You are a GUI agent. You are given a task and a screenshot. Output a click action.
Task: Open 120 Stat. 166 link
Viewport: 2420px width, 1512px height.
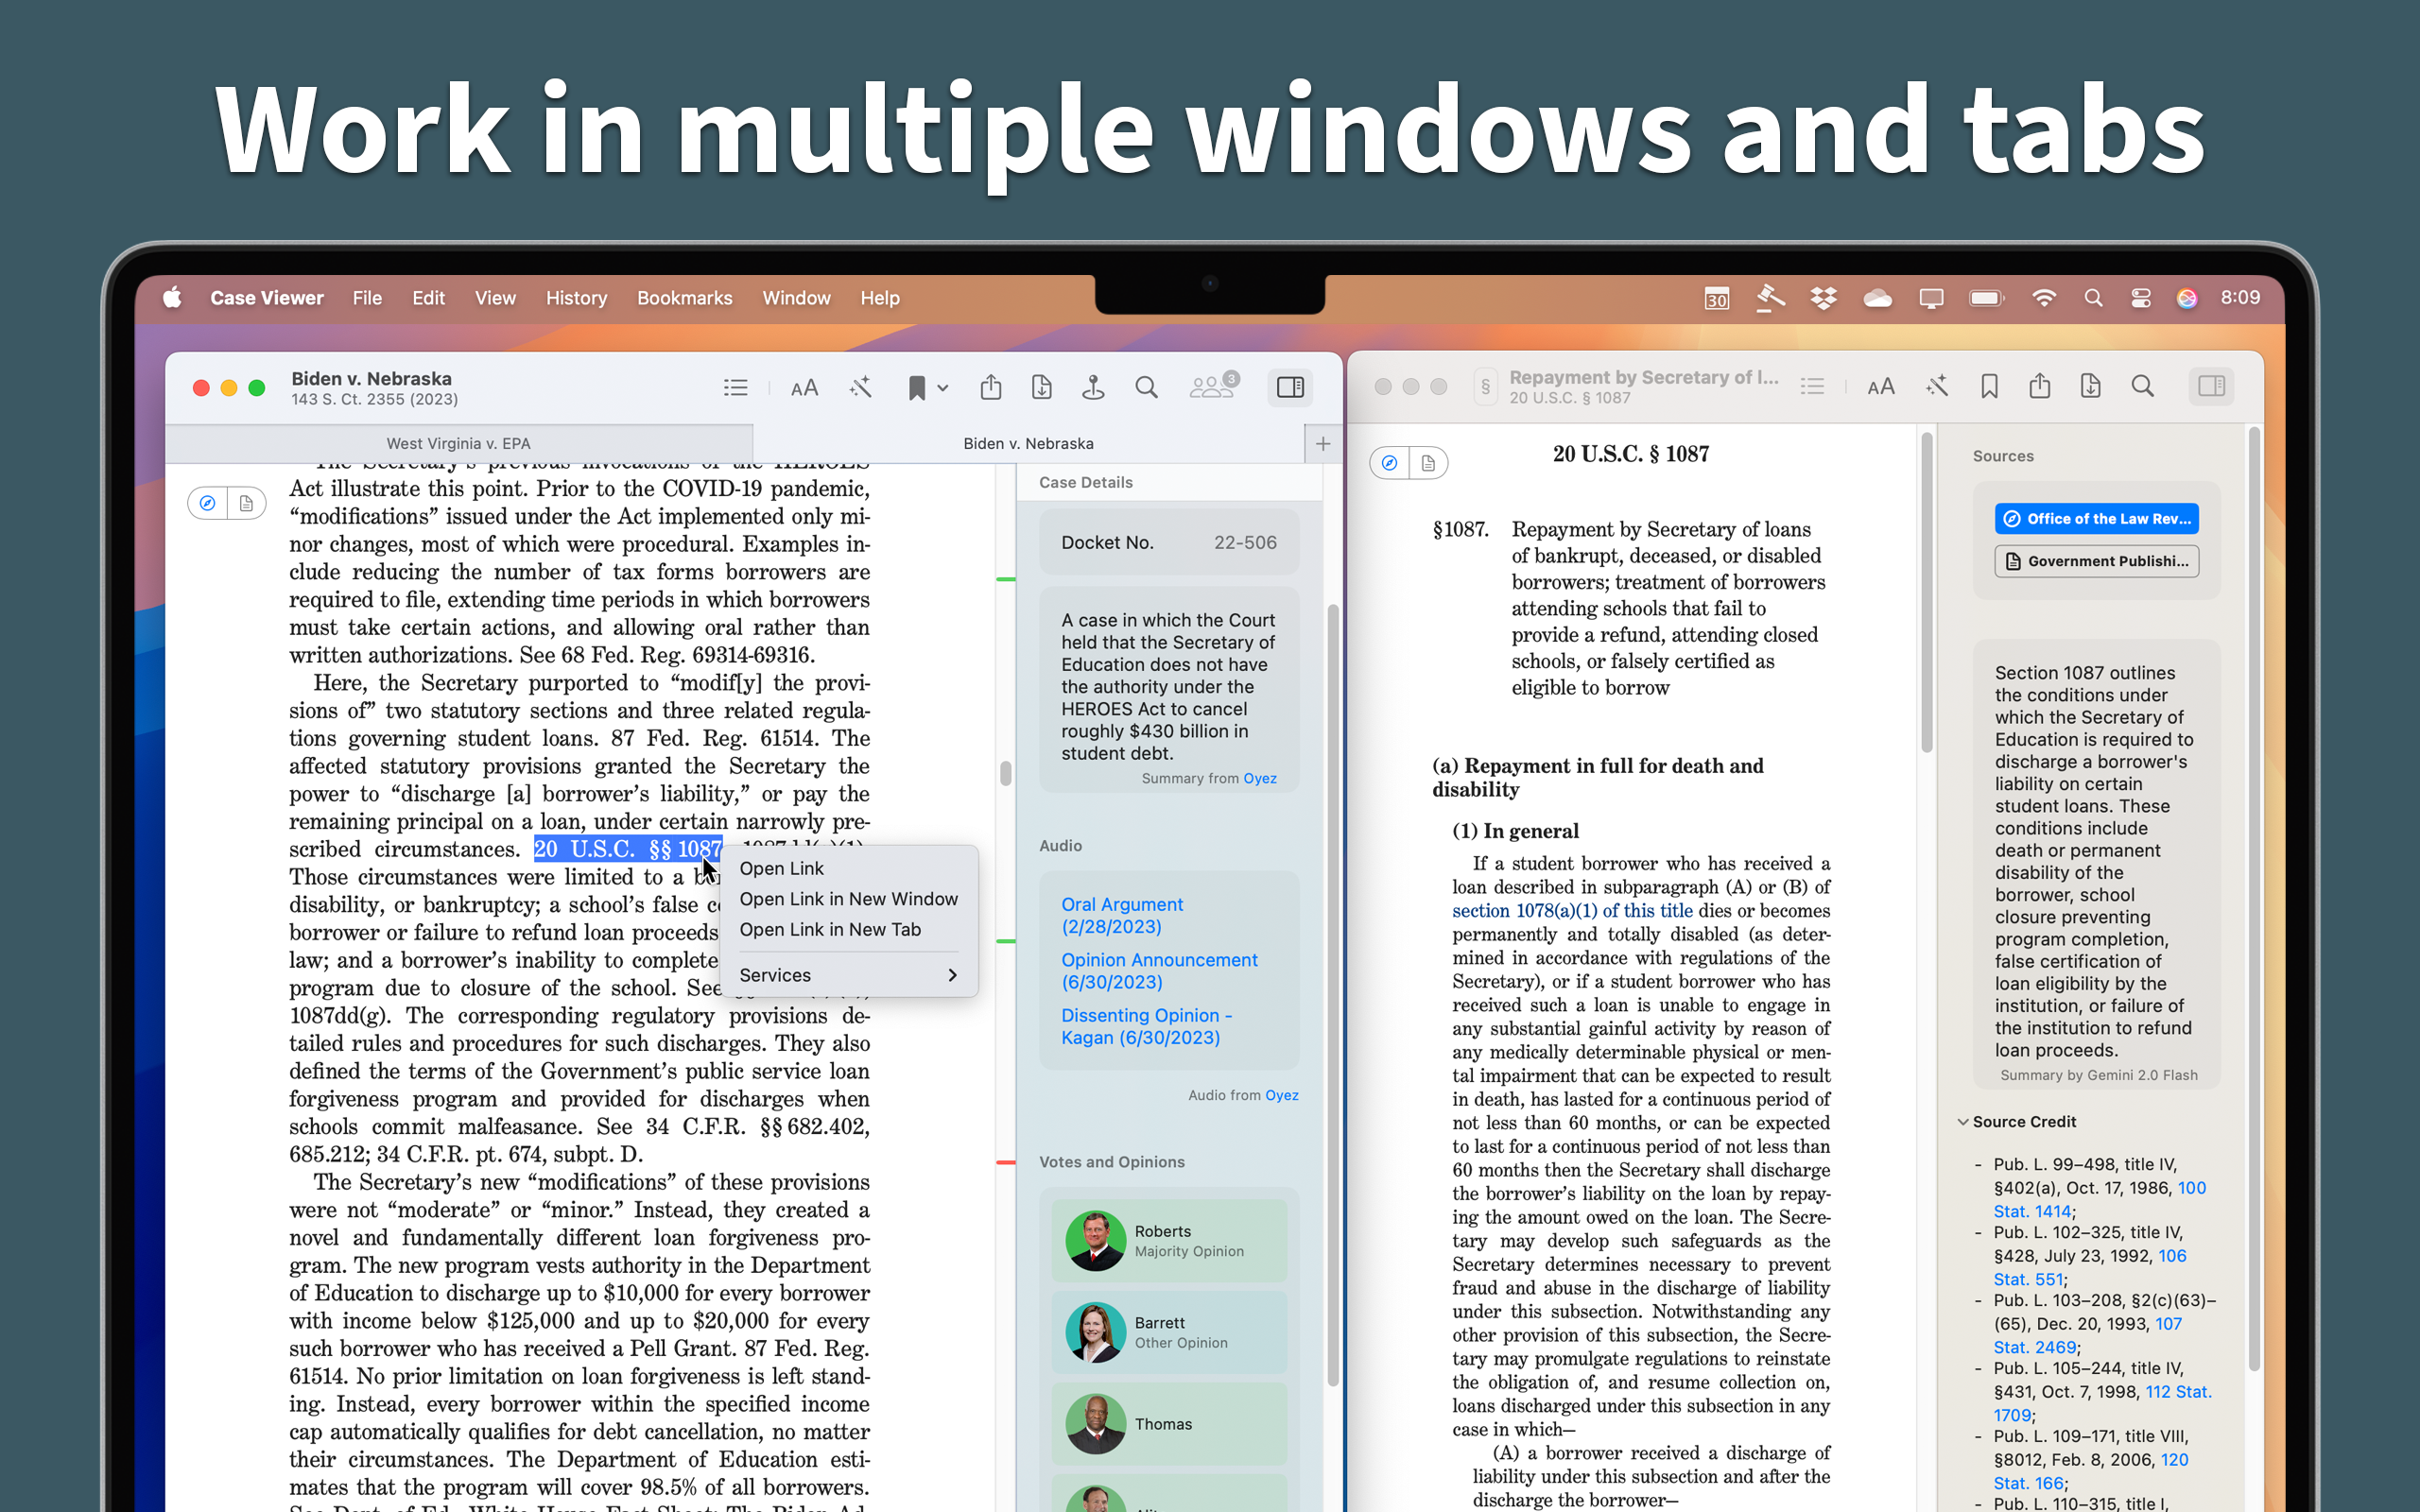(x=2091, y=1472)
